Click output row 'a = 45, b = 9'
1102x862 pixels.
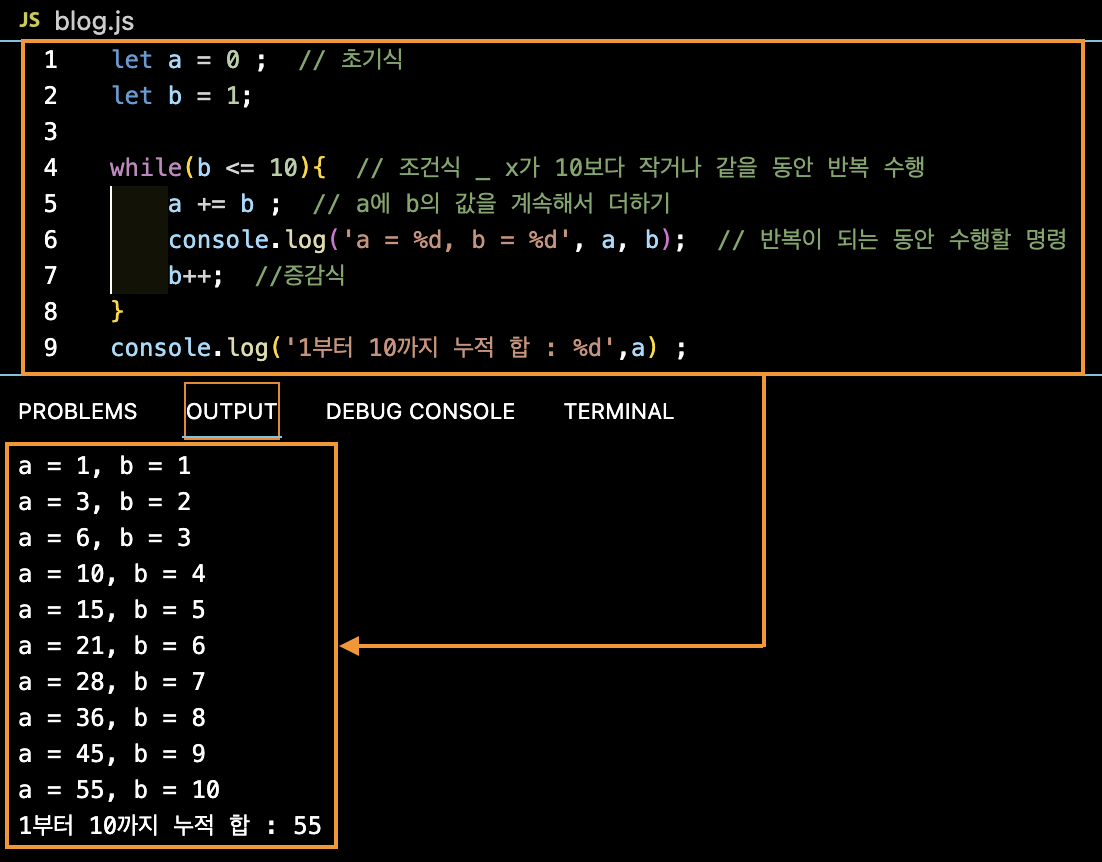click(x=112, y=754)
